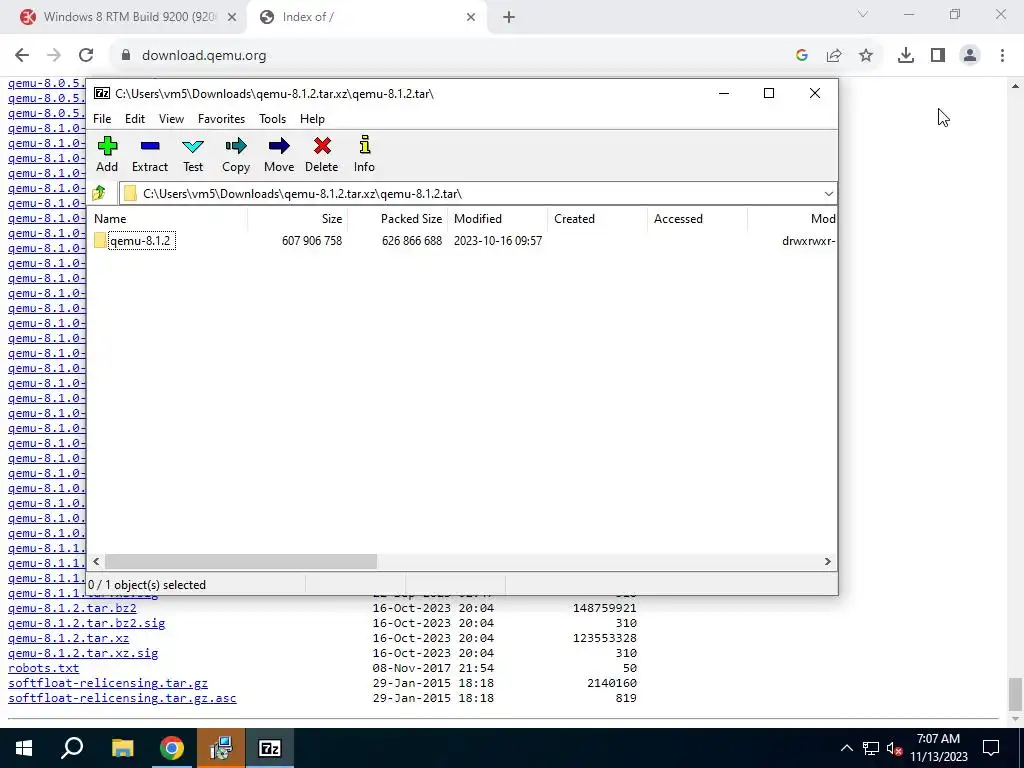Open the Favorites menu

point(221,119)
